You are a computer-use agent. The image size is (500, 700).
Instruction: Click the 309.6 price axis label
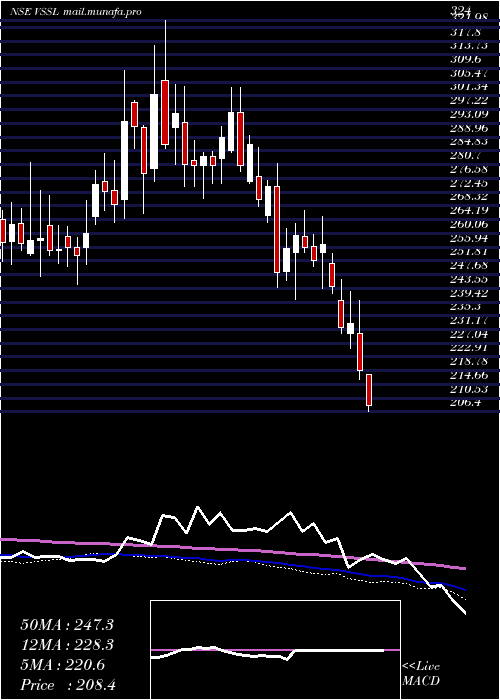(466, 59)
